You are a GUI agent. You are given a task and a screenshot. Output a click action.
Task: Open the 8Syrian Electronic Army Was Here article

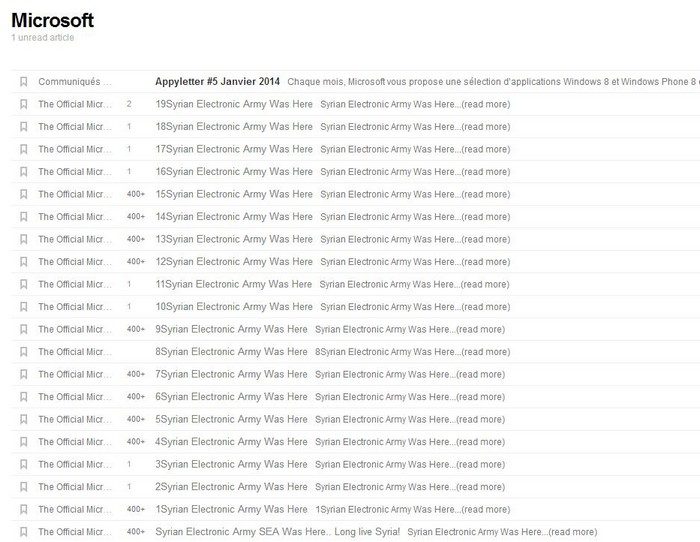click(231, 352)
